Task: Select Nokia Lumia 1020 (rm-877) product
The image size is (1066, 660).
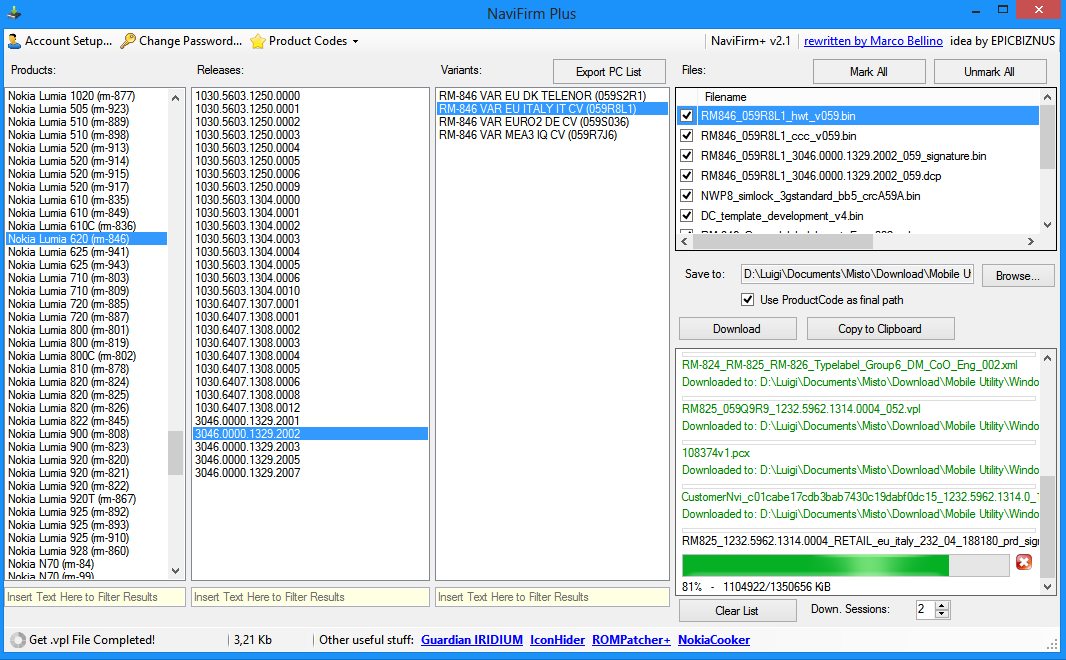Action: click(86, 96)
